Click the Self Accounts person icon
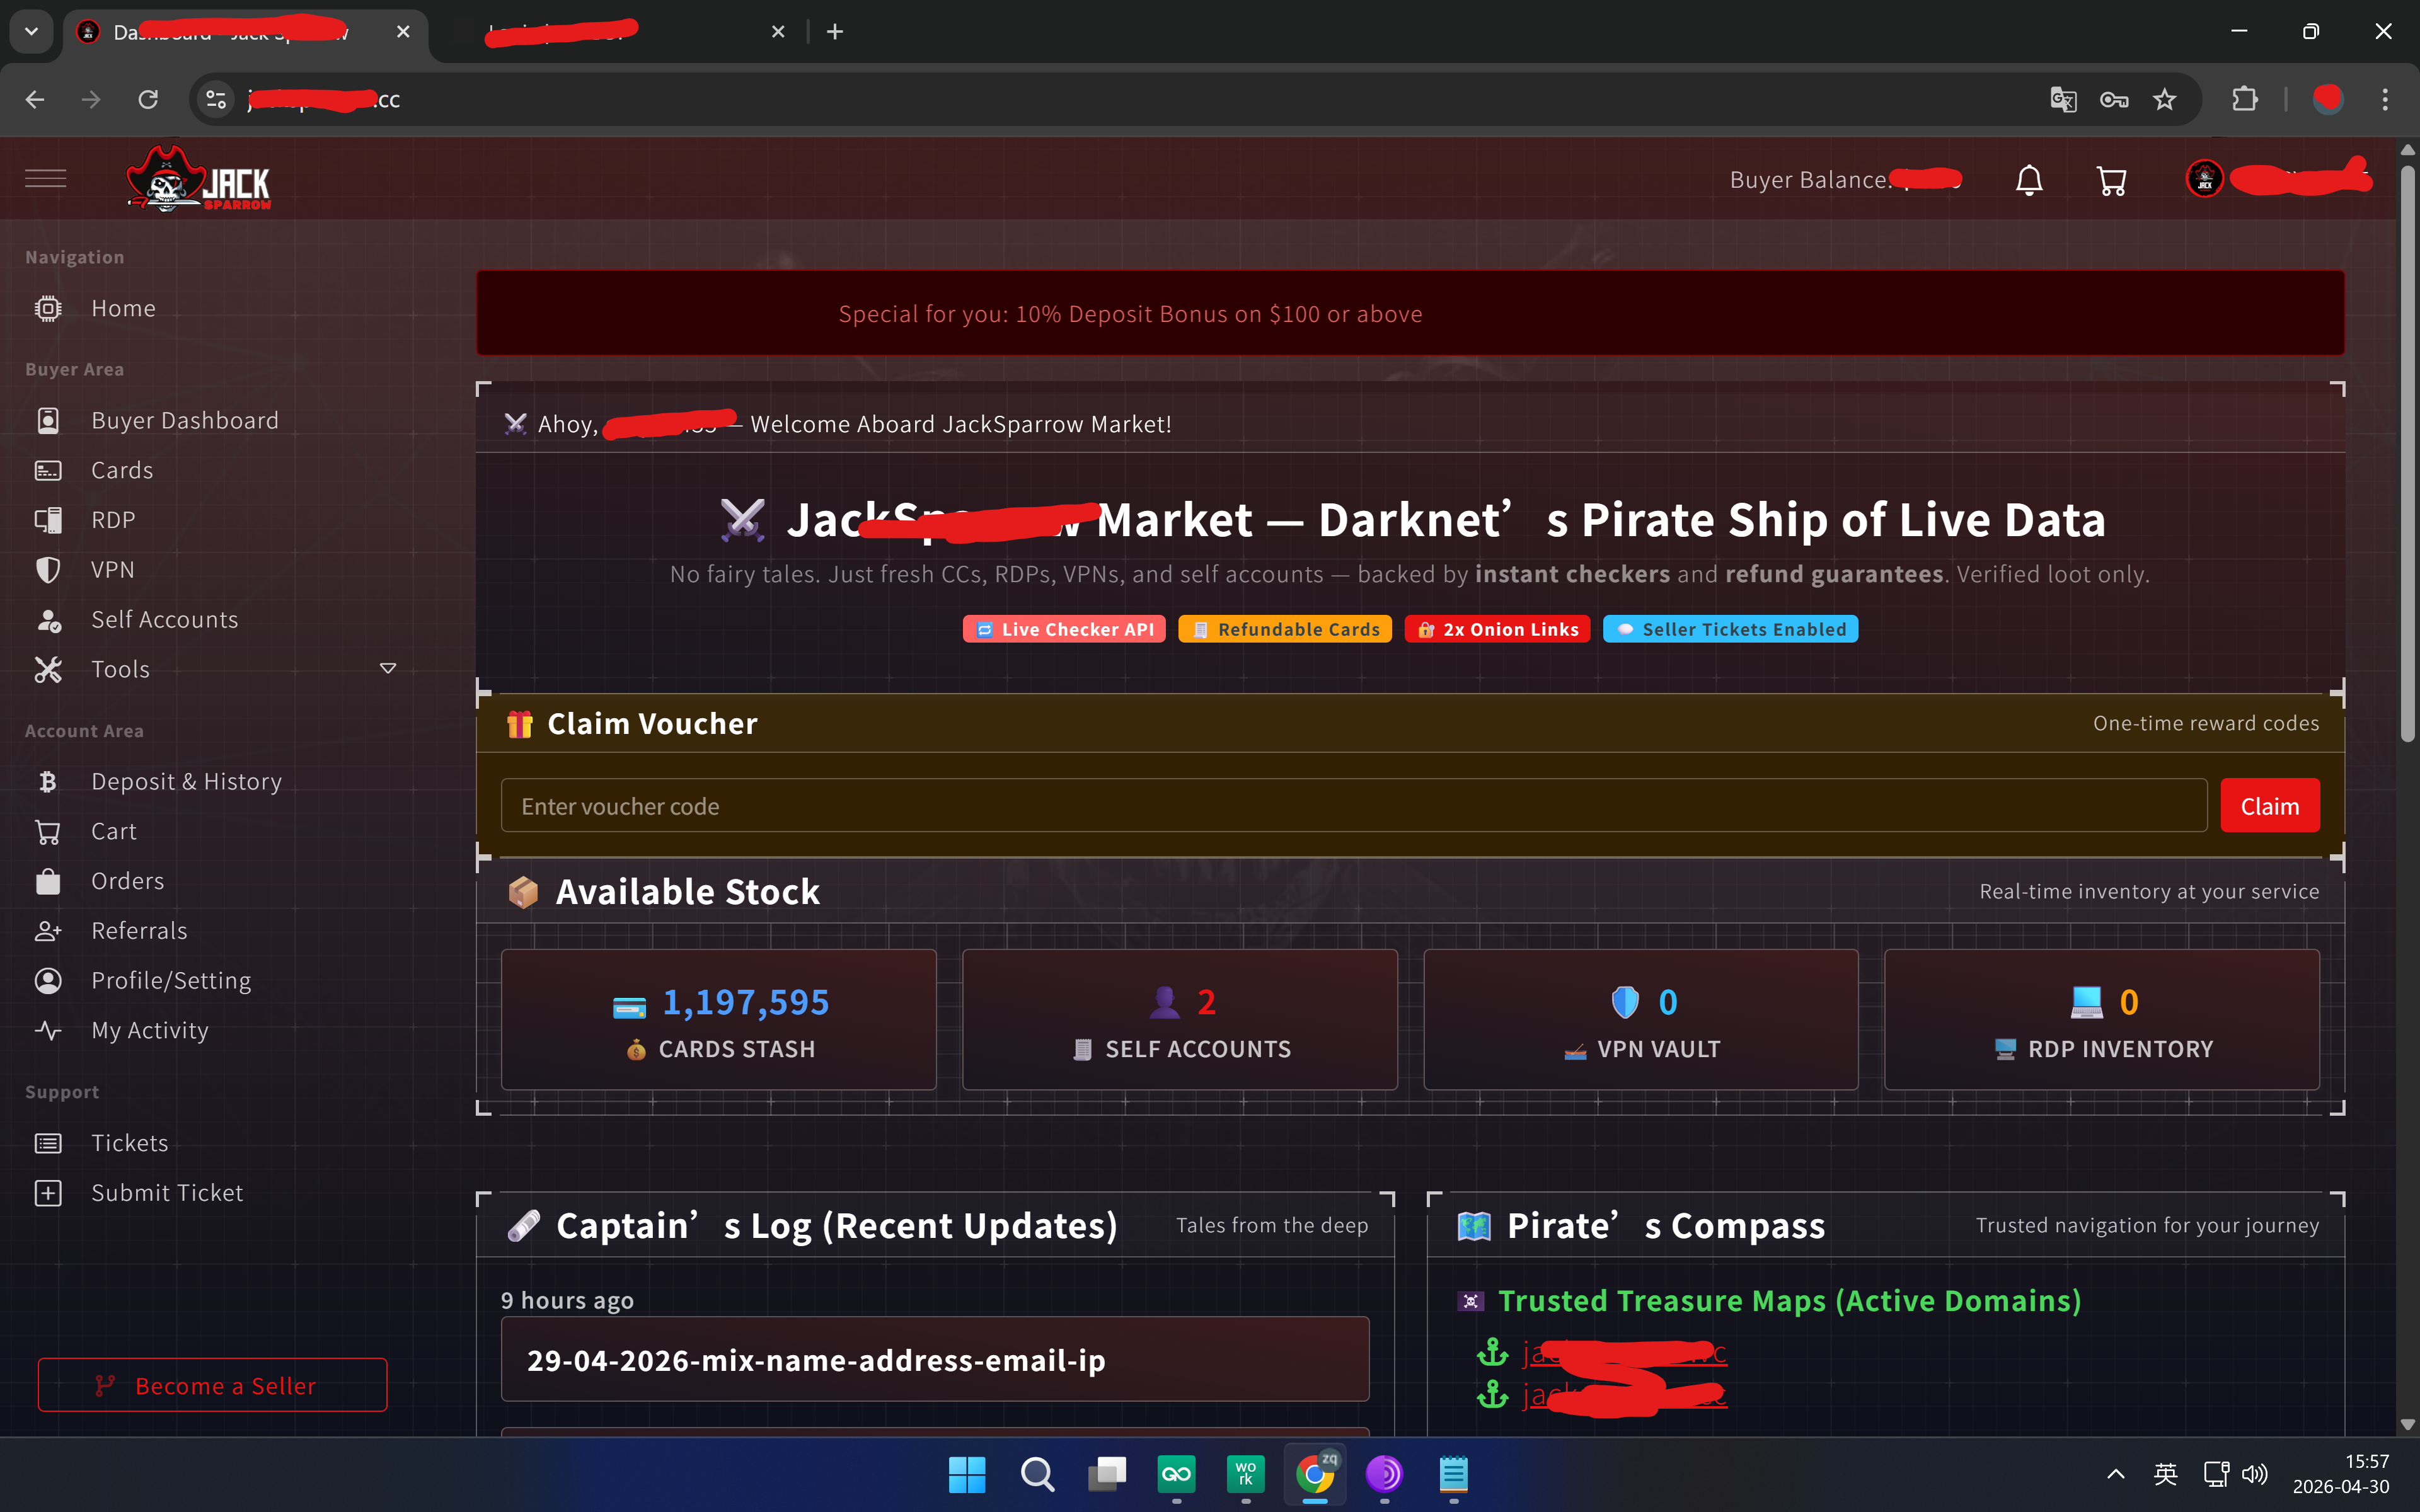 [48, 620]
